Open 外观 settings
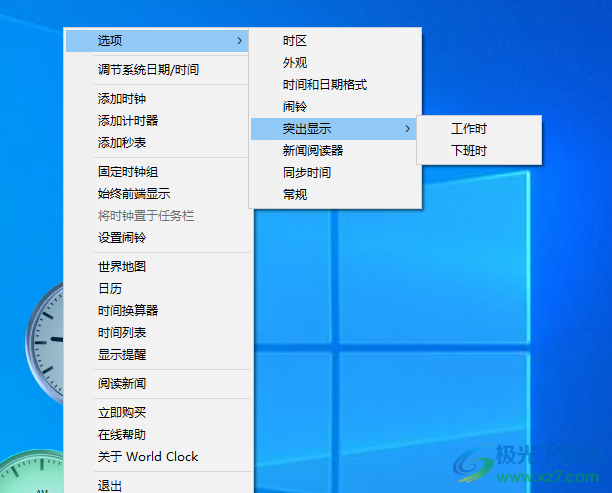612x493 pixels. pos(335,62)
